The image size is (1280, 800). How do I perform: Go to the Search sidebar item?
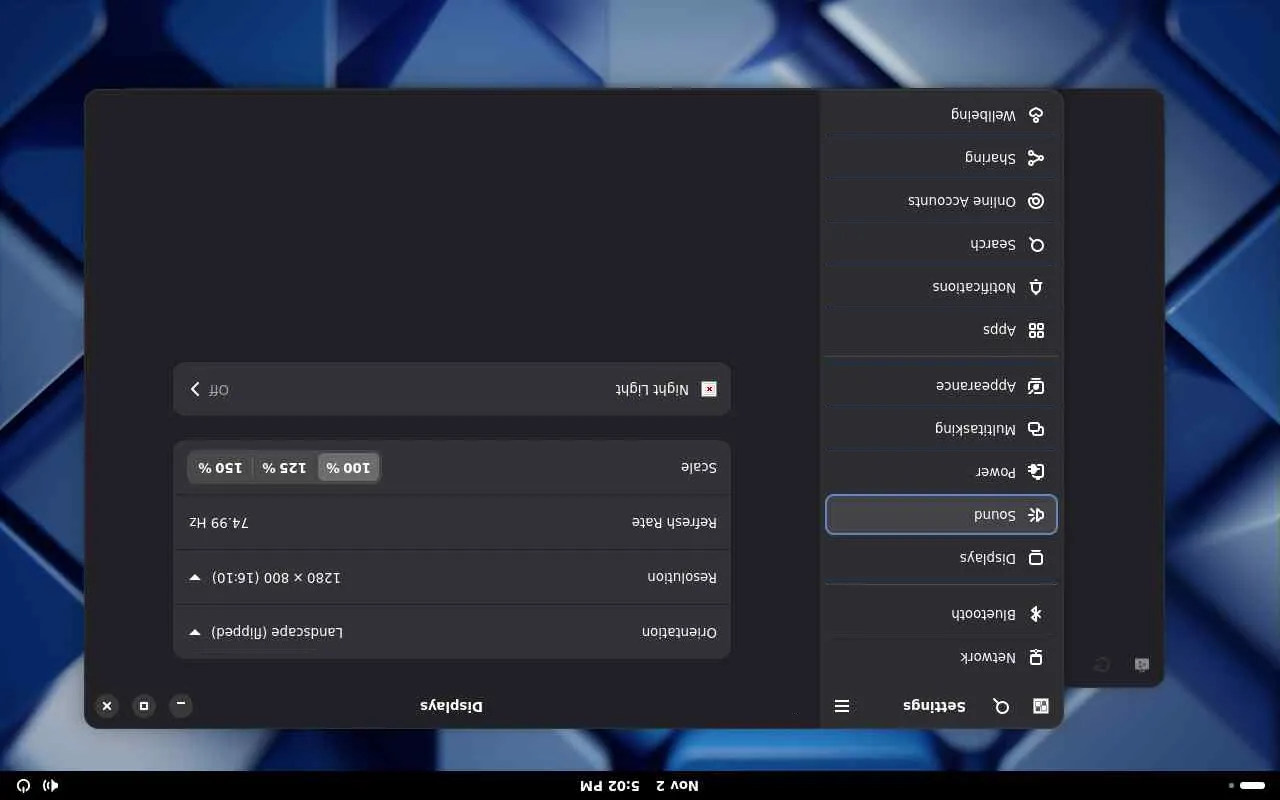941,244
